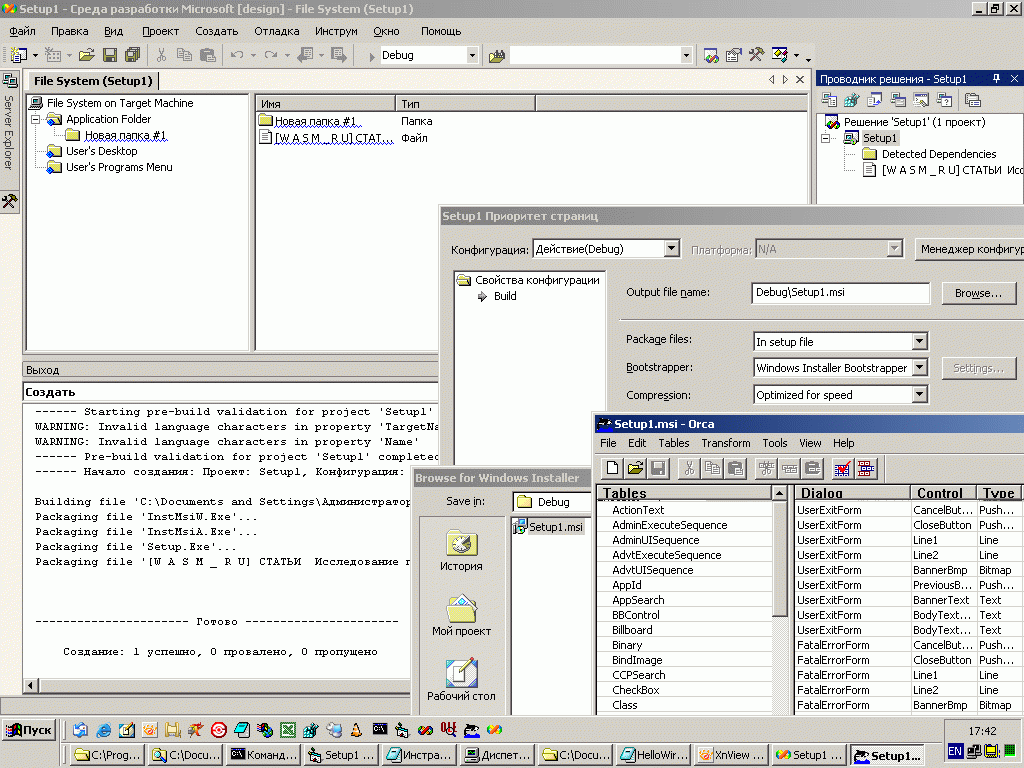Viewport: 1024px width, 768px height.
Task: Click the Save All toolbar icon
Action: [133, 56]
